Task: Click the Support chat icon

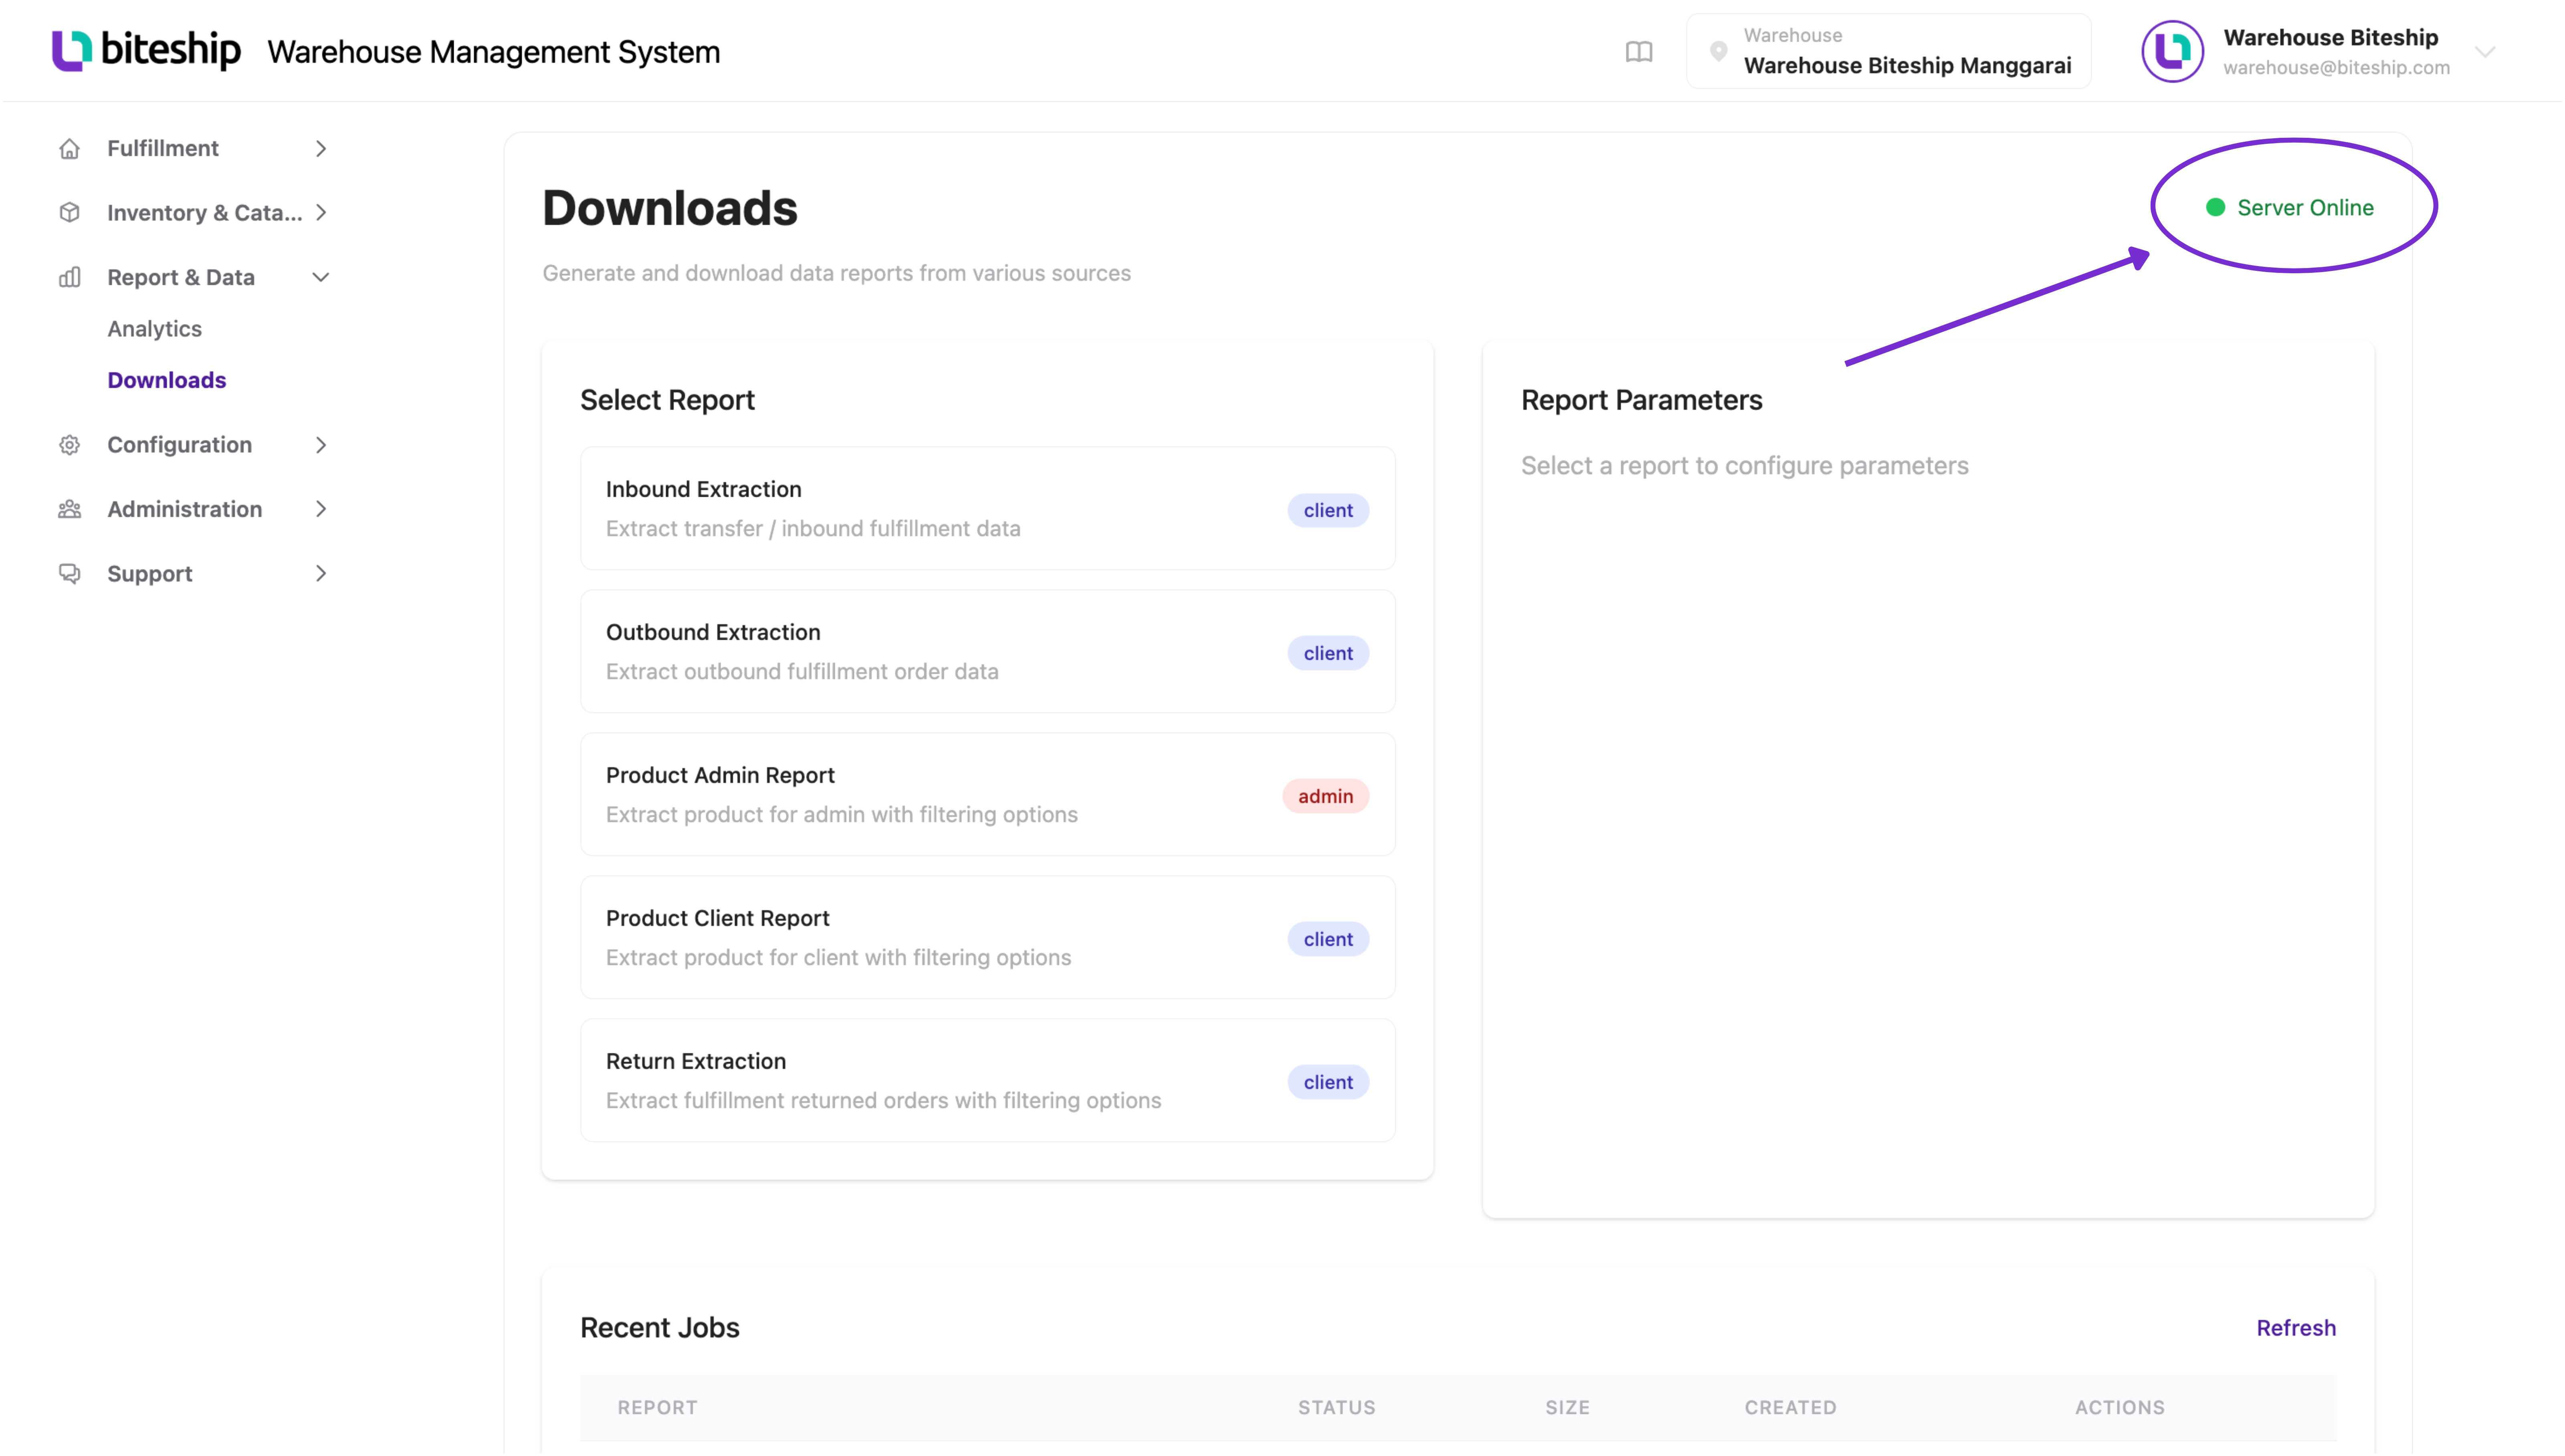Action: (x=69, y=573)
